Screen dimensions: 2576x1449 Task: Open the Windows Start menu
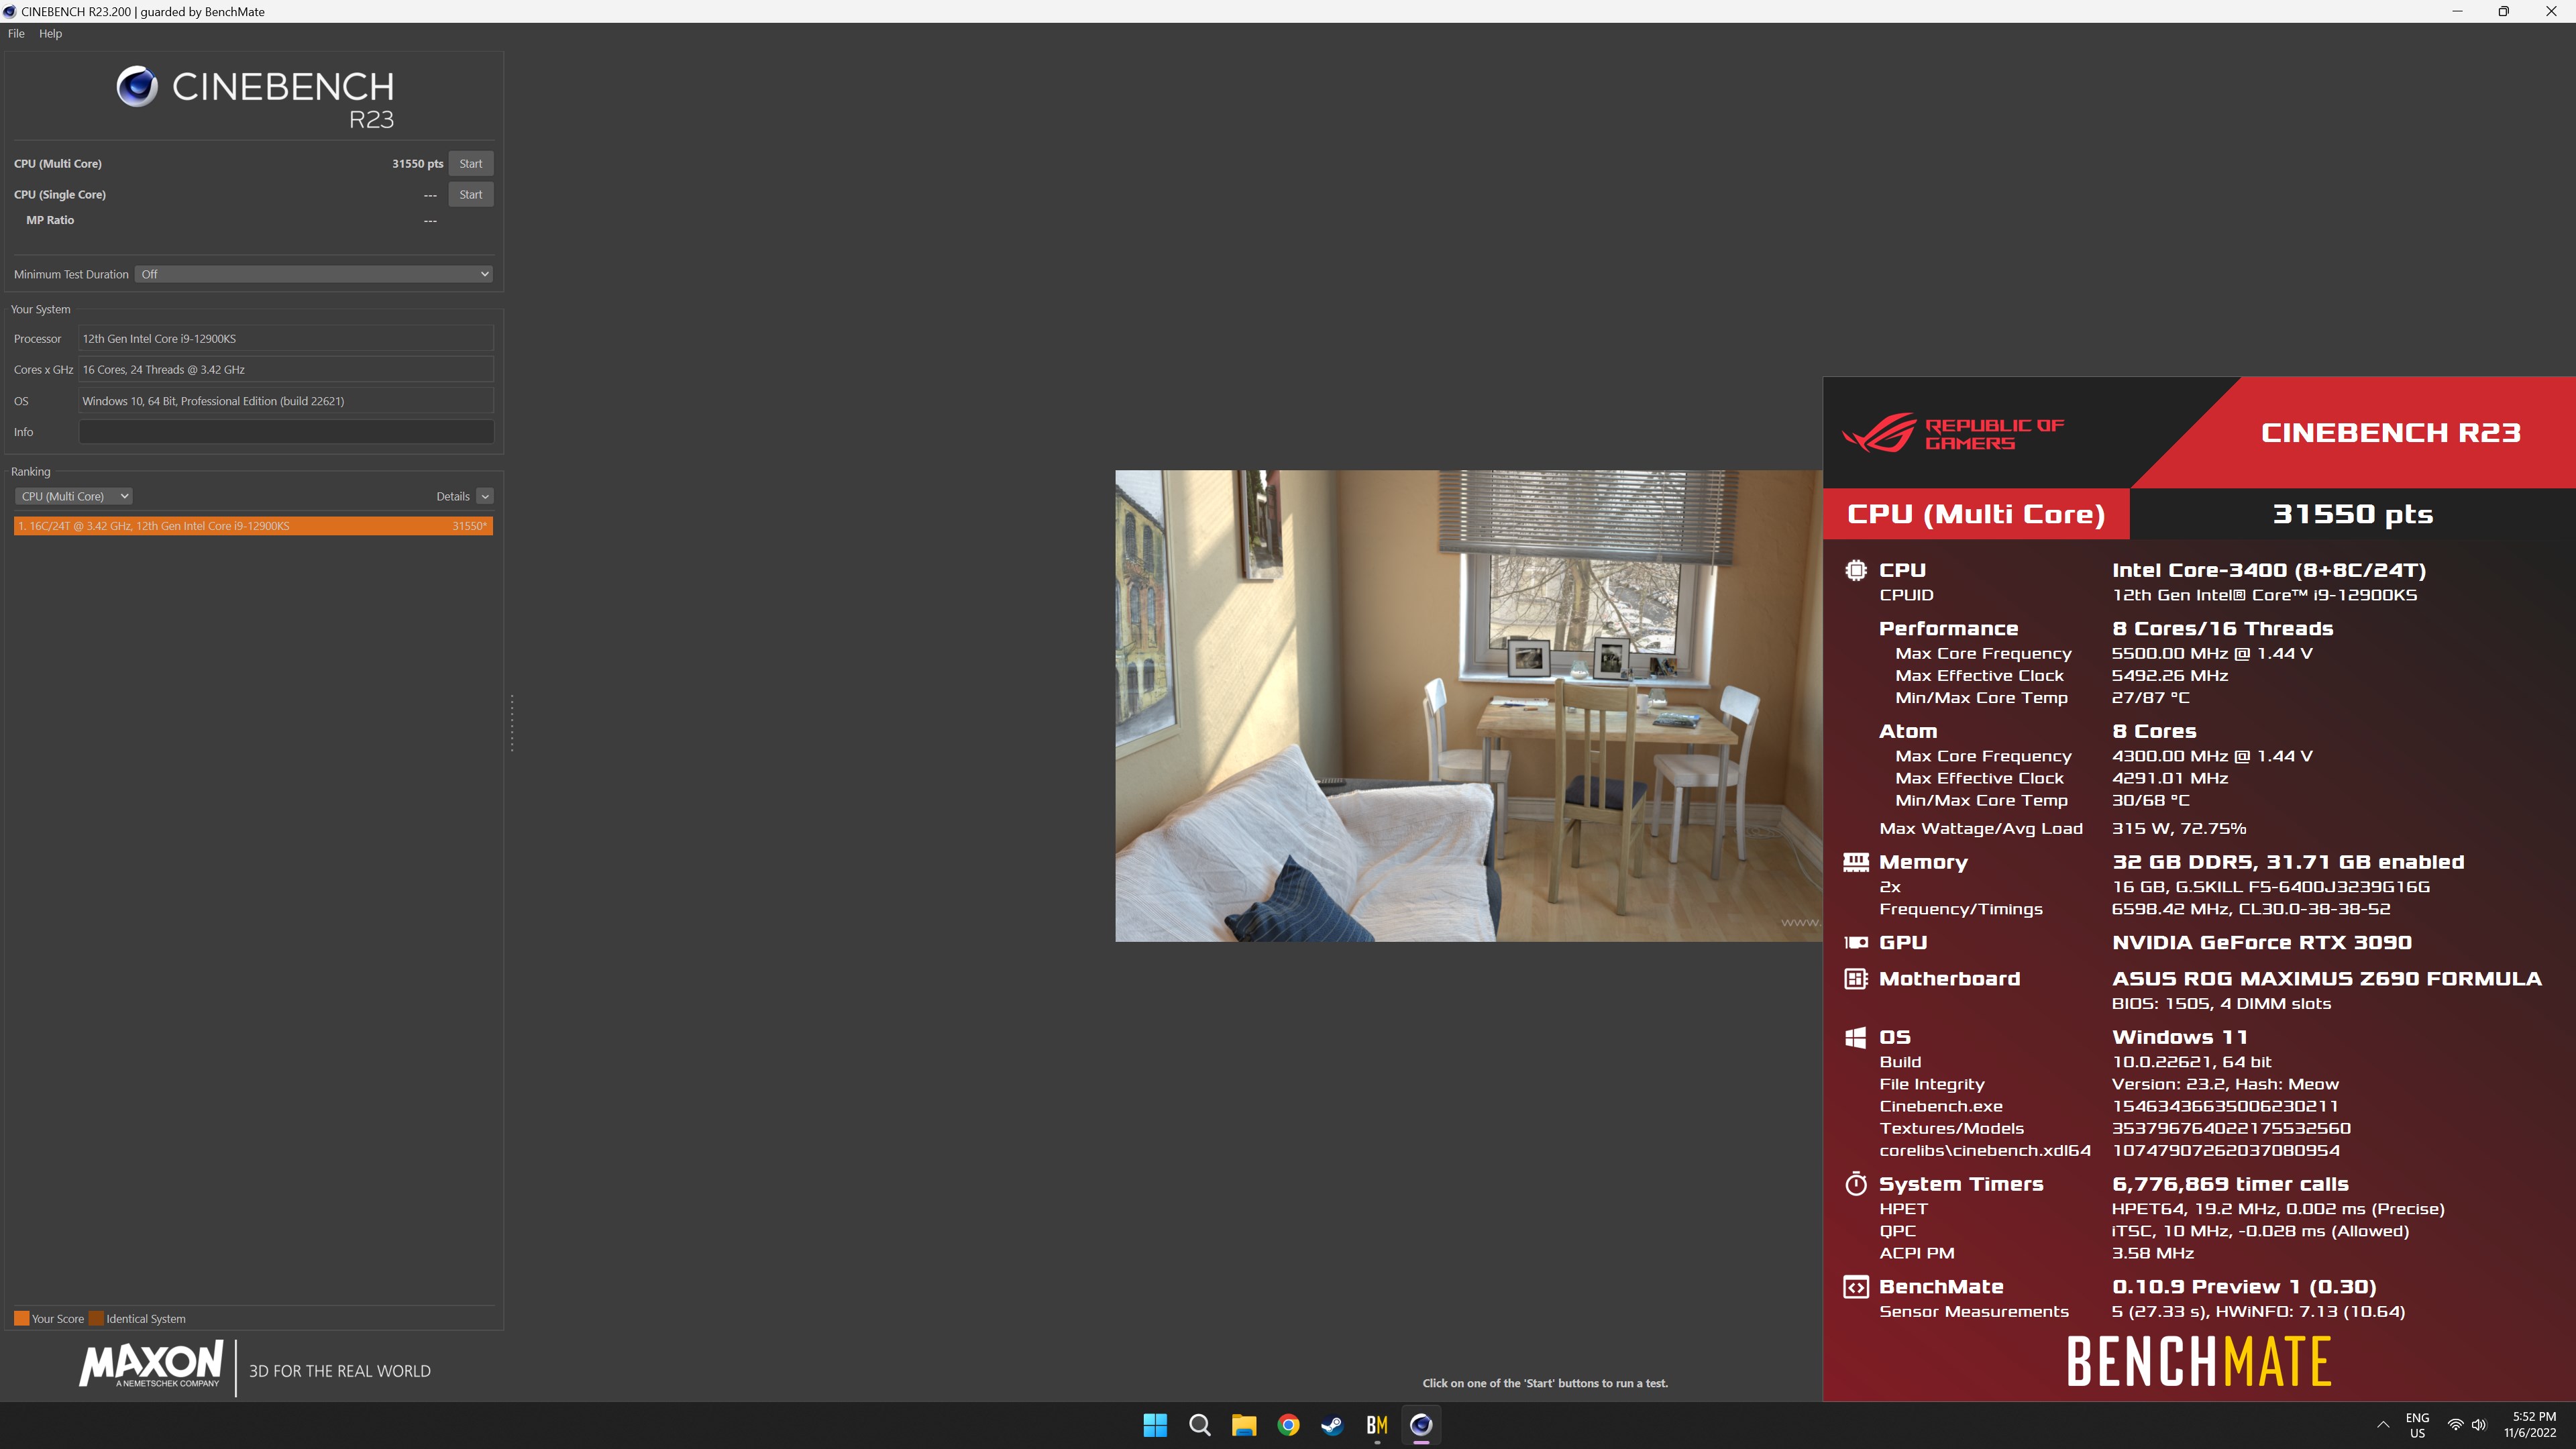1155,1425
